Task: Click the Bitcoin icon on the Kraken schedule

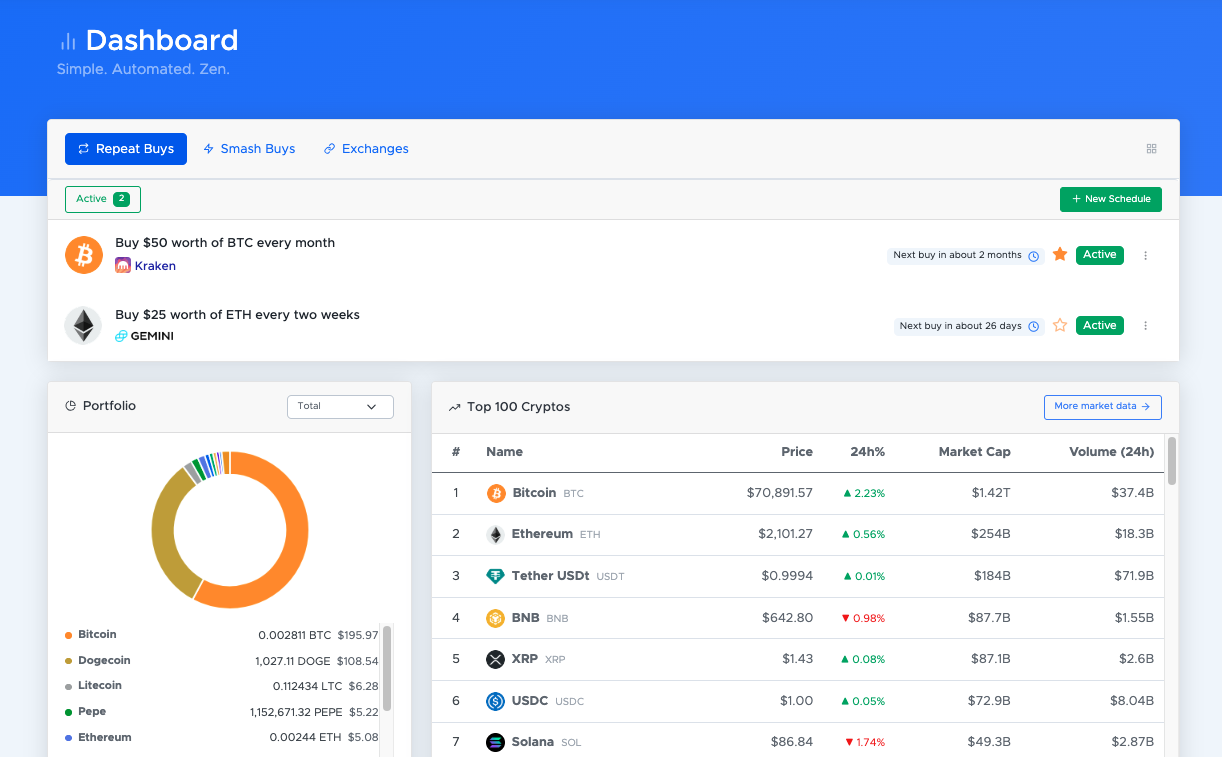Action: [83, 255]
